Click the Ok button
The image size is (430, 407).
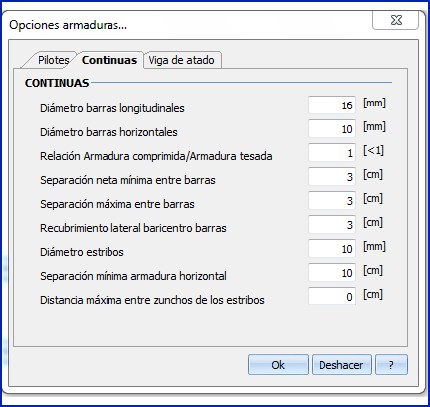point(278,365)
